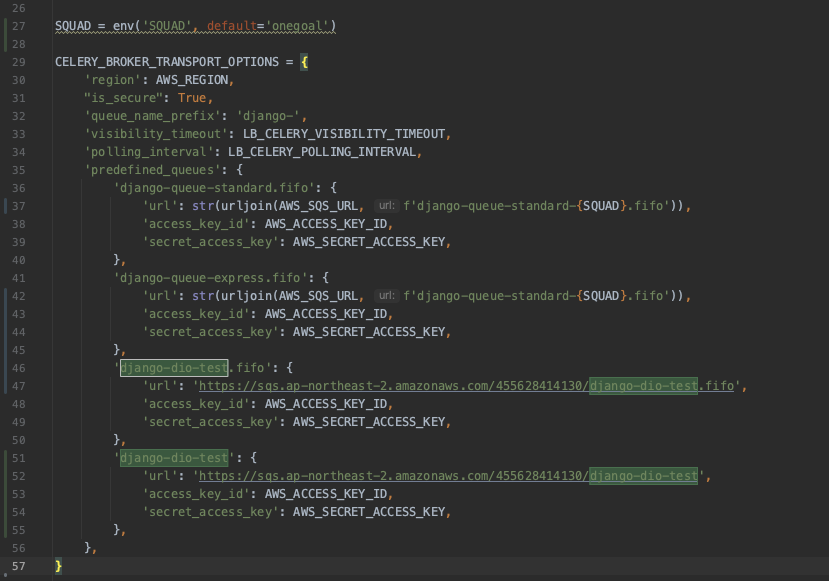Select the 'django-' prefix string on line 32

269,116
